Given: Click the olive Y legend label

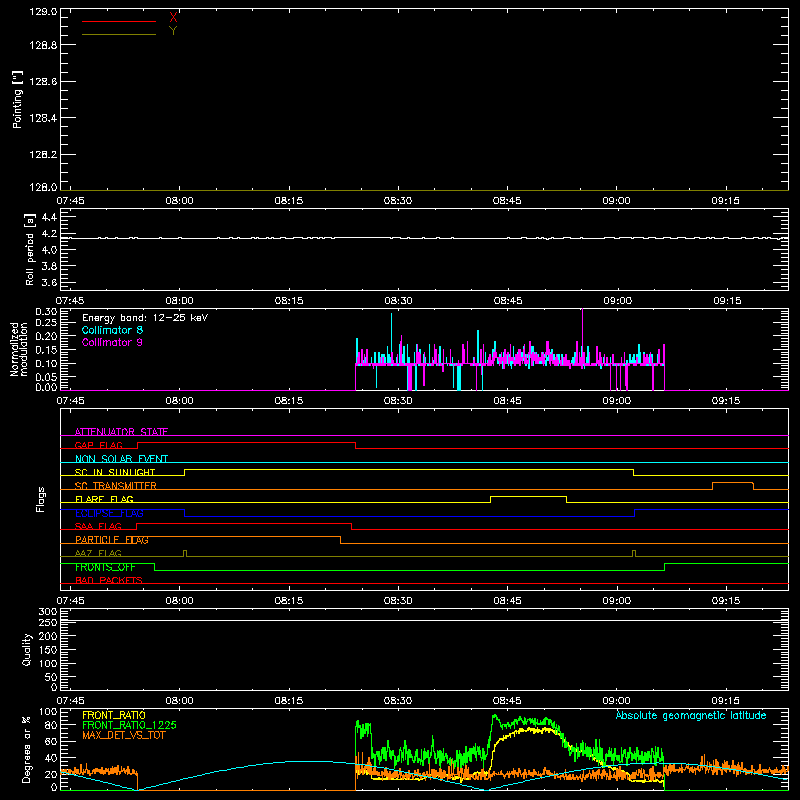Looking at the screenshot, I should point(173,31).
